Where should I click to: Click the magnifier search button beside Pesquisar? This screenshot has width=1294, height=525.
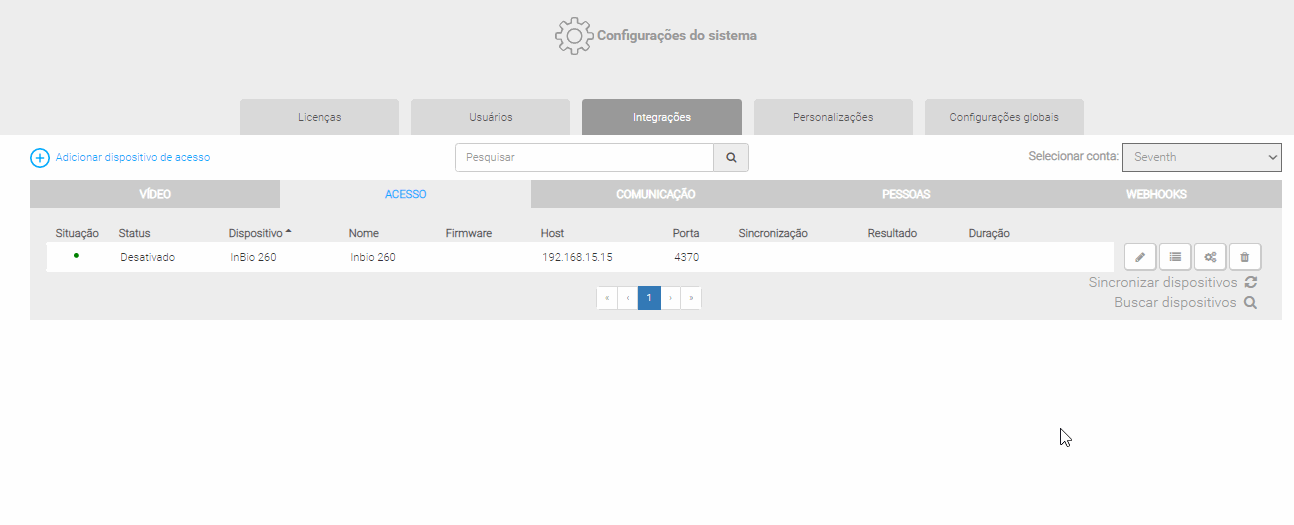pyautogui.click(x=731, y=158)
